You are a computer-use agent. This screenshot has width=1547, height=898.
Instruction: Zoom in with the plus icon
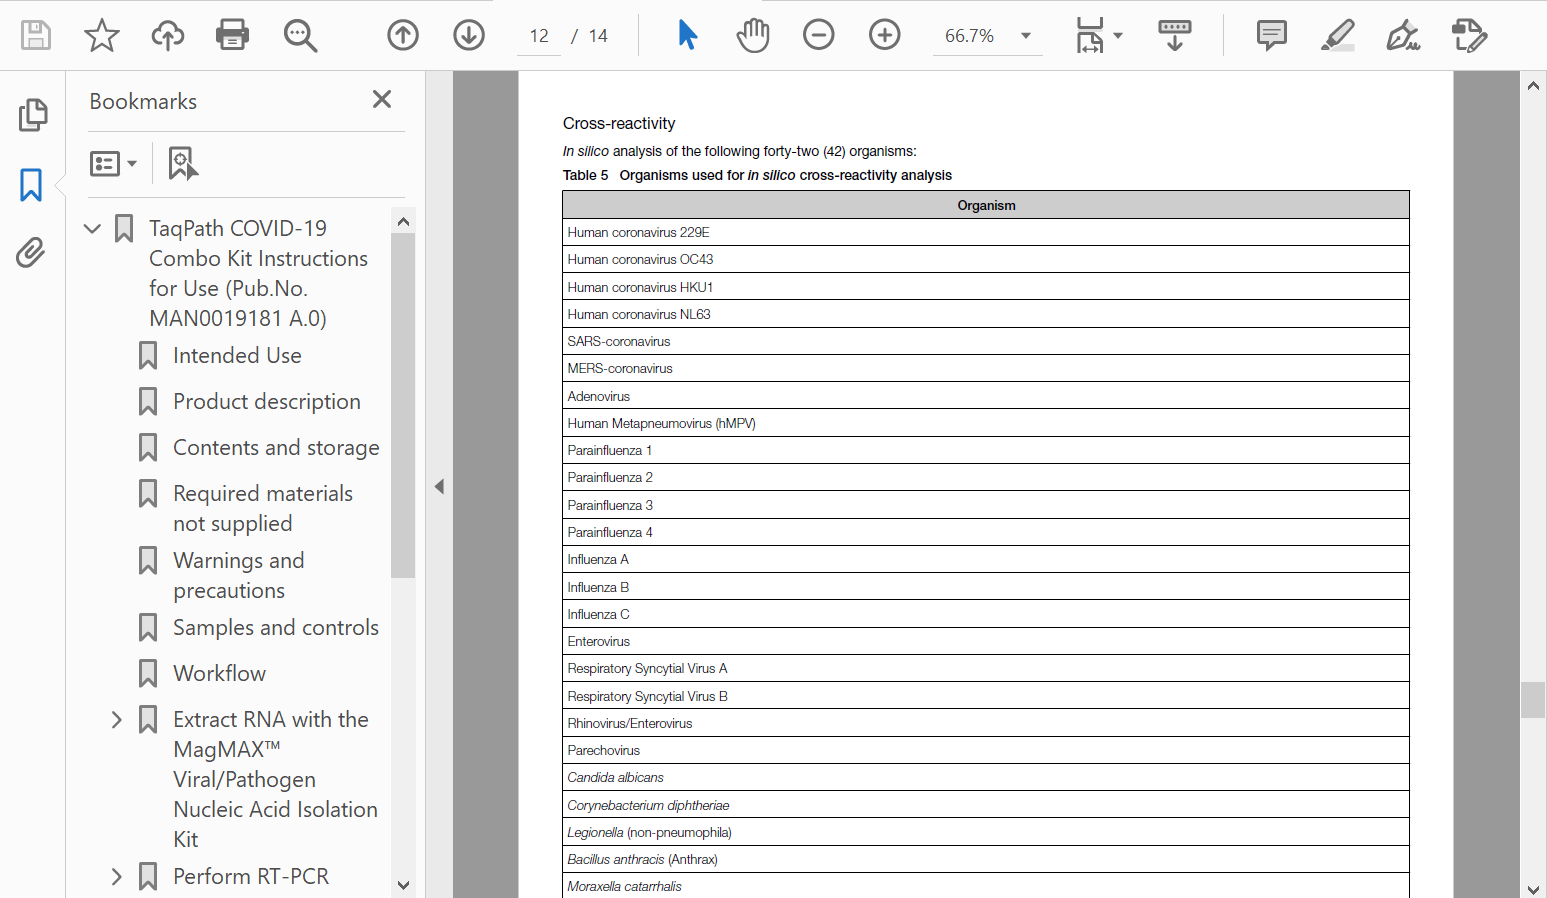coord(885,35)
